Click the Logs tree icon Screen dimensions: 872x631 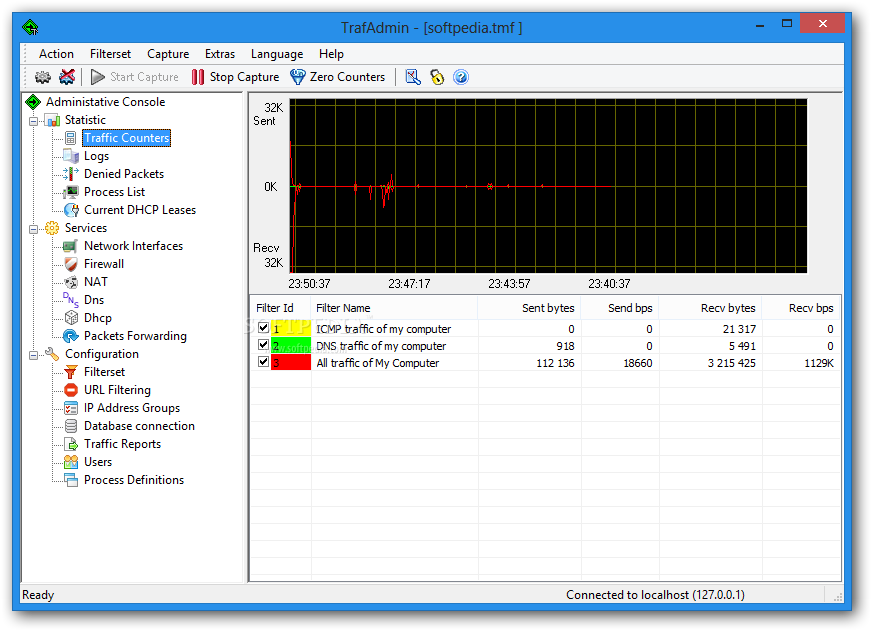[x=71, y=156]
